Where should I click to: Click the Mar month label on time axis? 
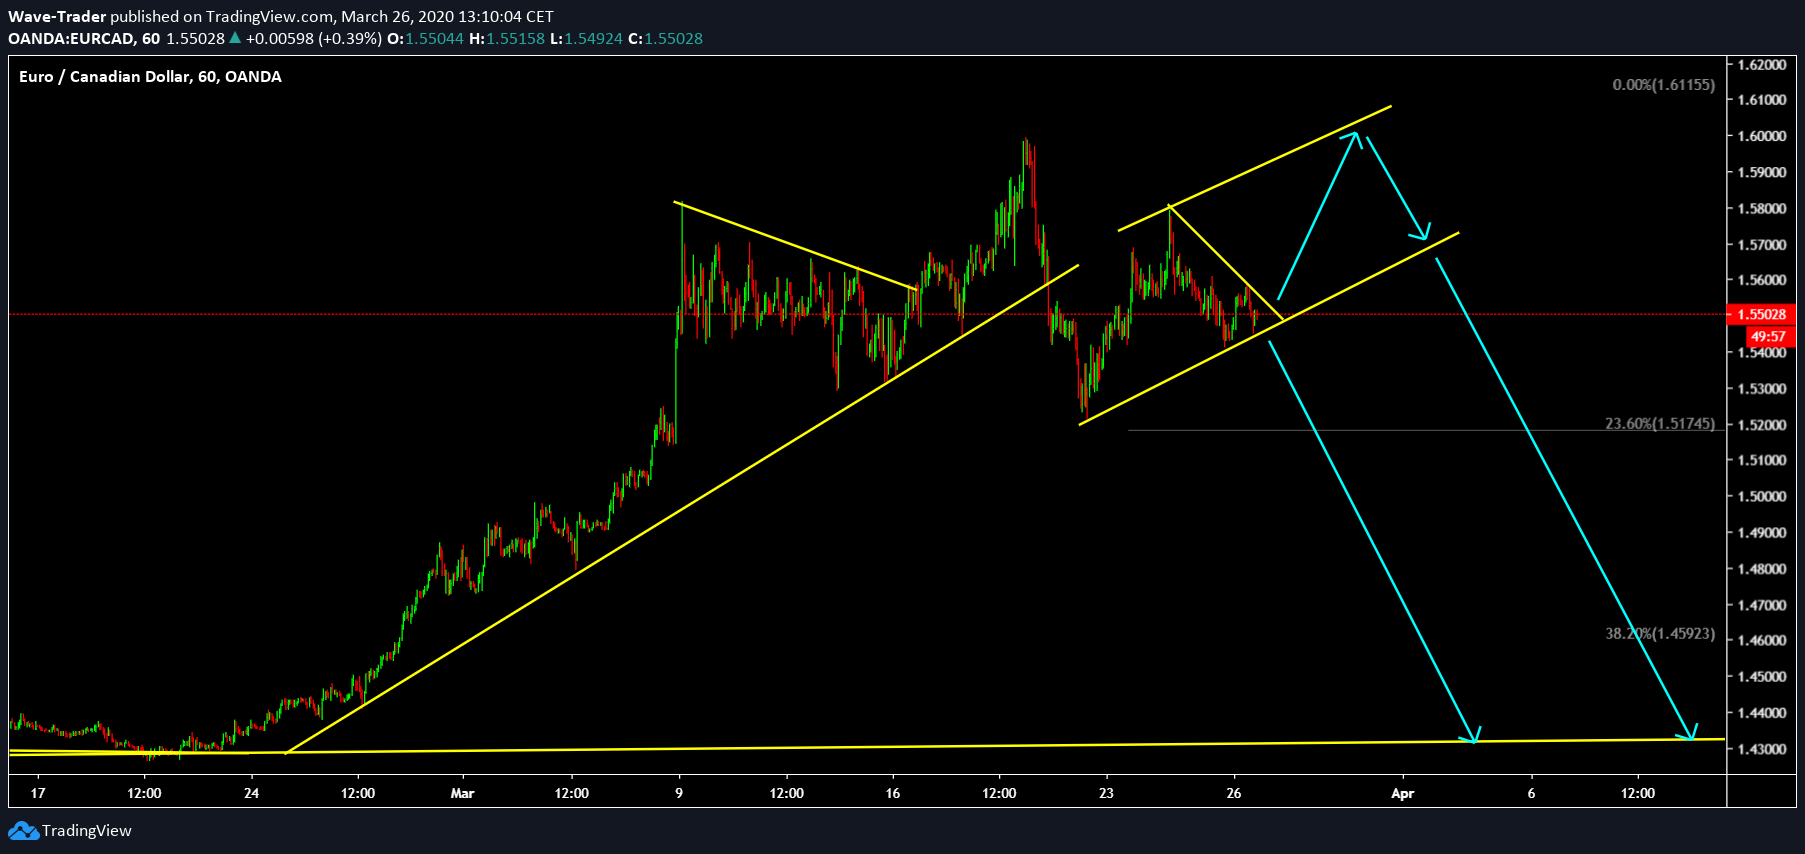[x=462, y=793]
